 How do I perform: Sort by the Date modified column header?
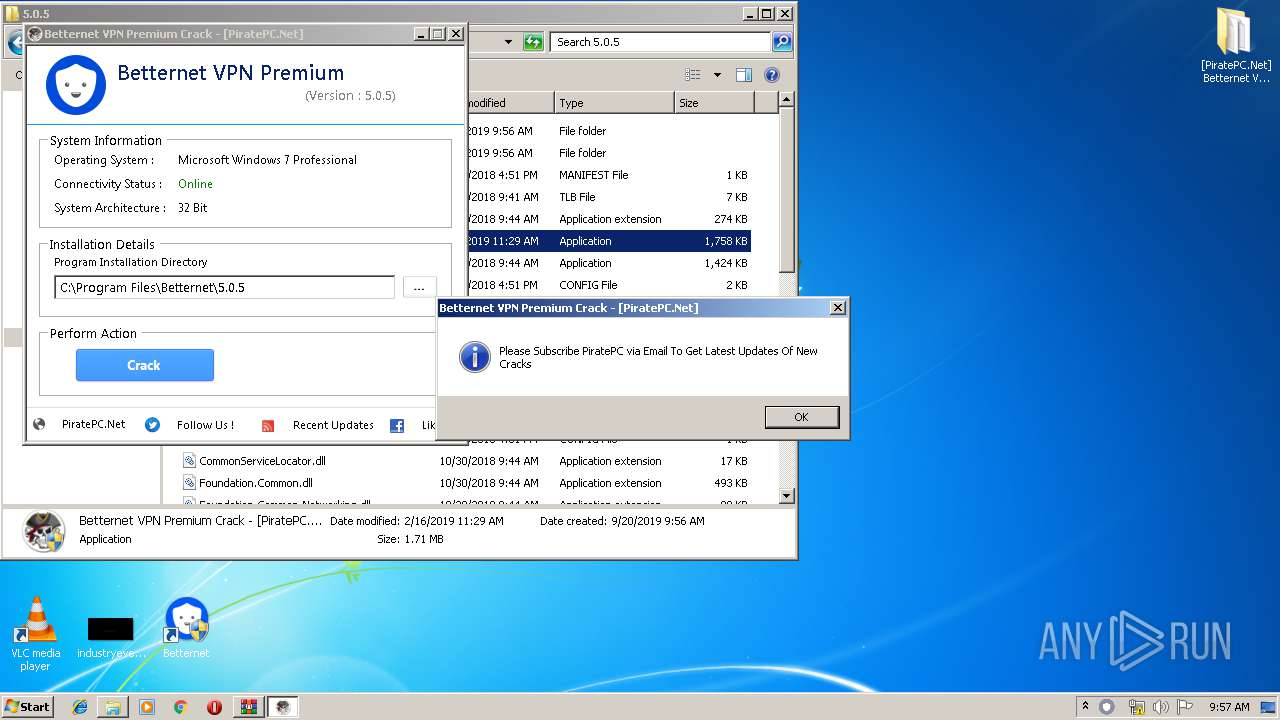[510, 103]
